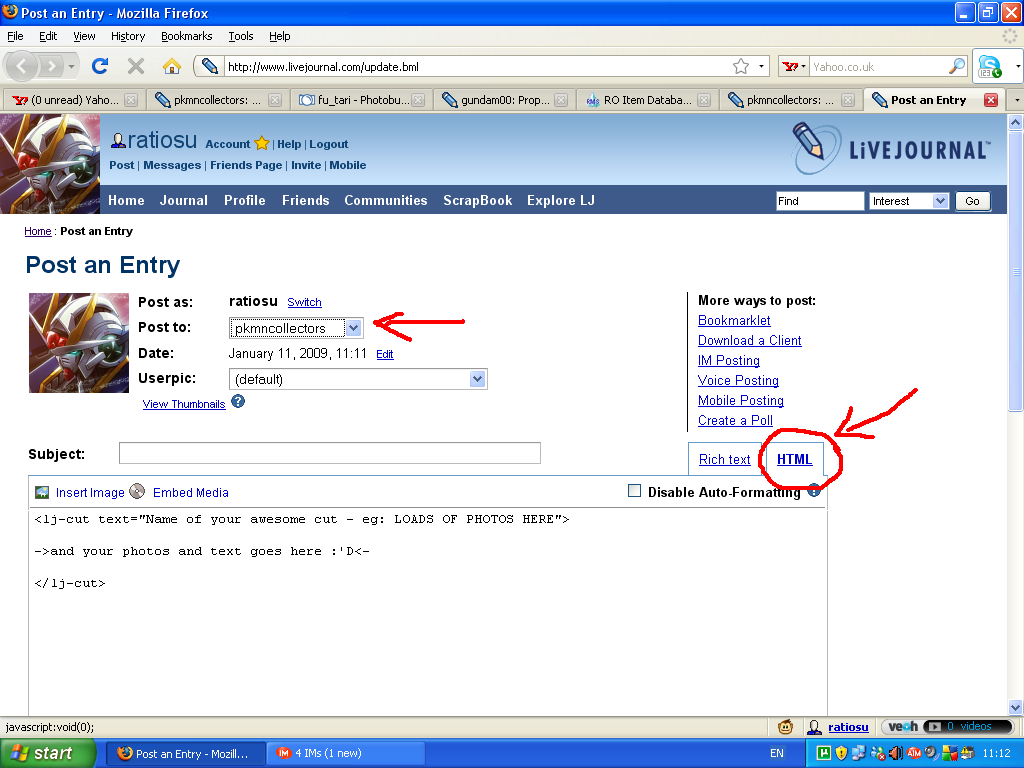Click the user avatar thumbnail beside Post as
This screenshot has height=768, width=1024.
[79, 343]
